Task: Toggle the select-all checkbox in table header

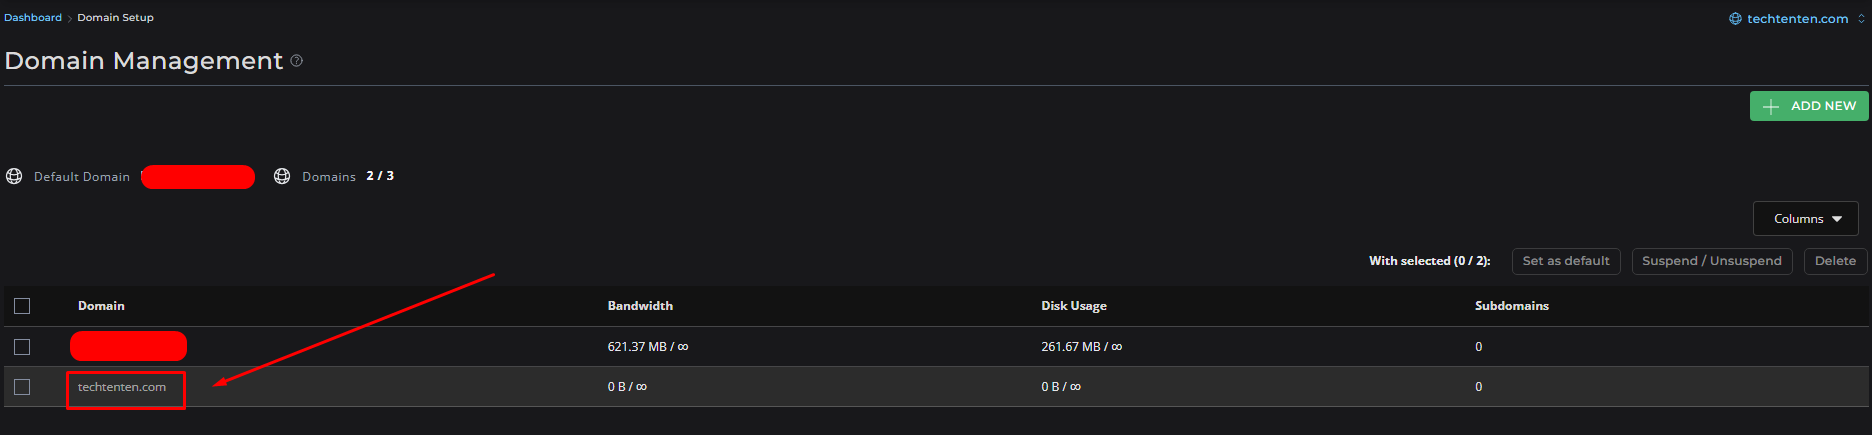Action: 22,306
